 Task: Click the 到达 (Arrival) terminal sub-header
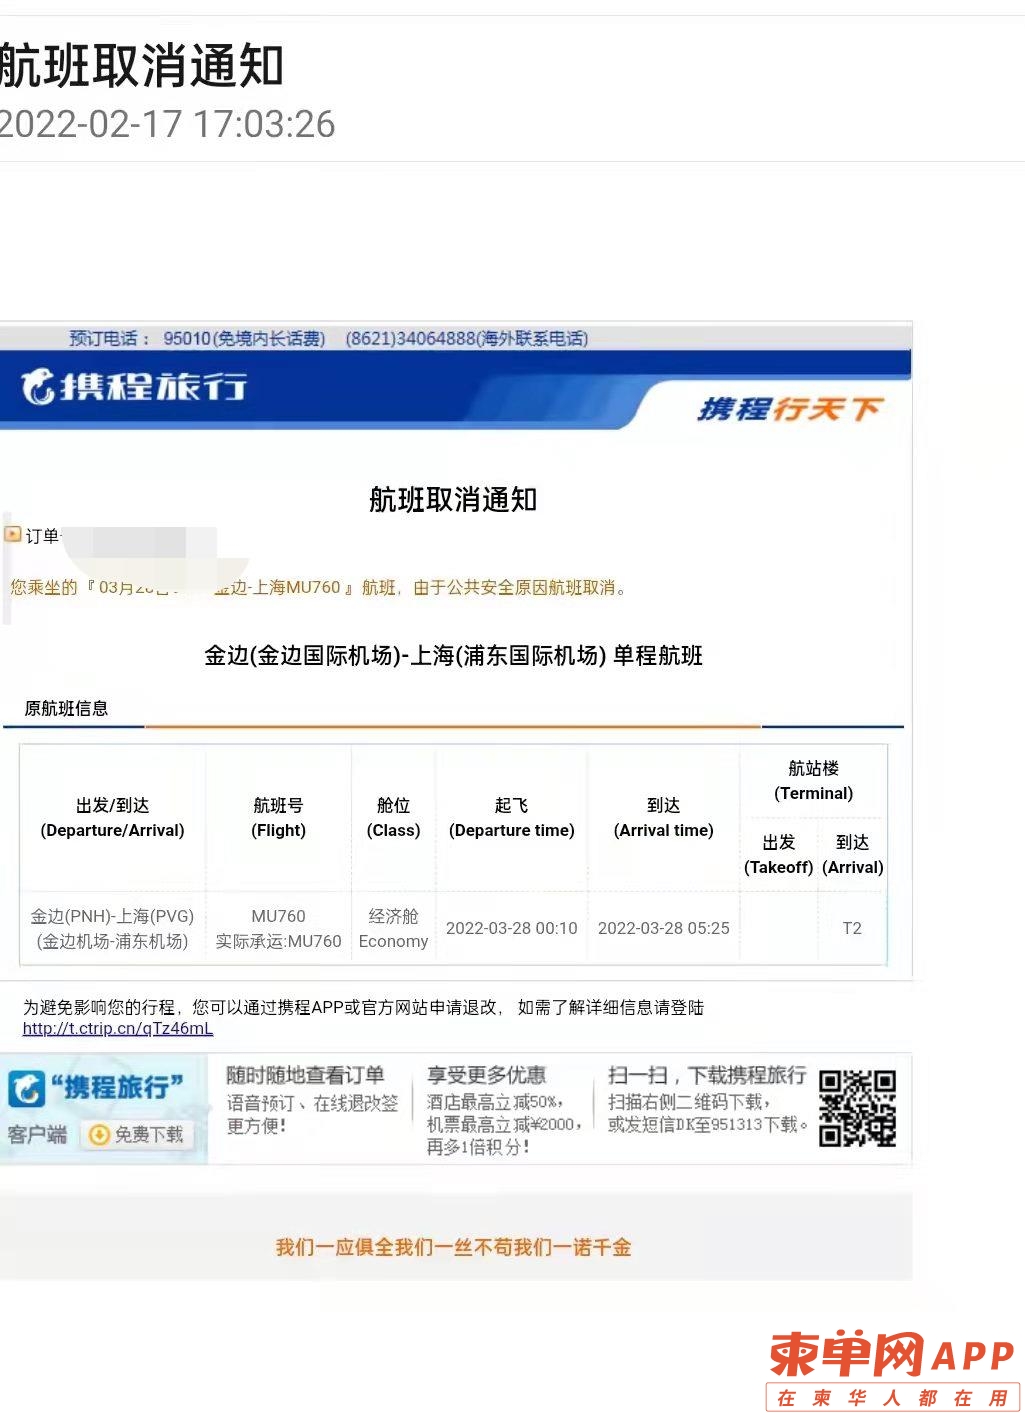pyautogui.click(x=852, y=855)
